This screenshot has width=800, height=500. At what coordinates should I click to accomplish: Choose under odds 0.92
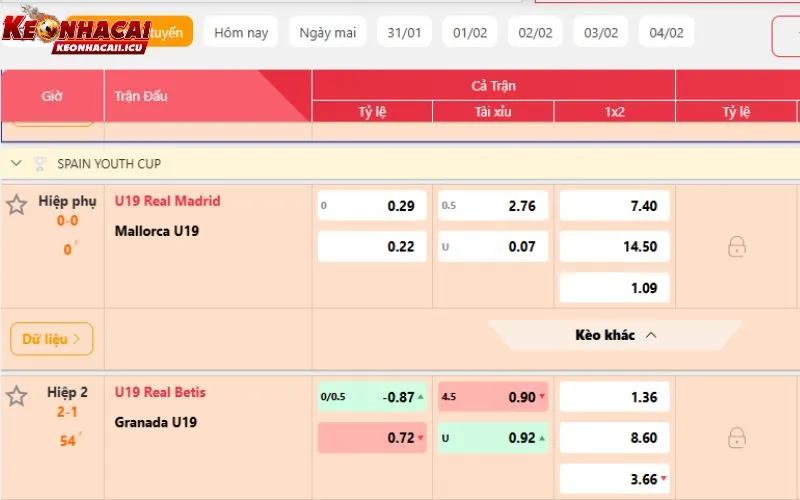(493, 438)
